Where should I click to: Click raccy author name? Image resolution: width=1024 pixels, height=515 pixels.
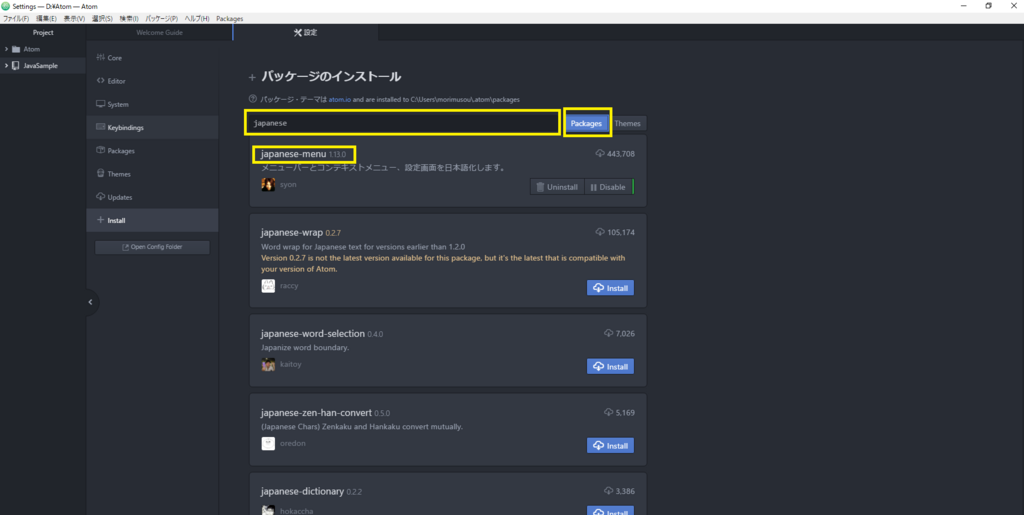tap(289, 286)
